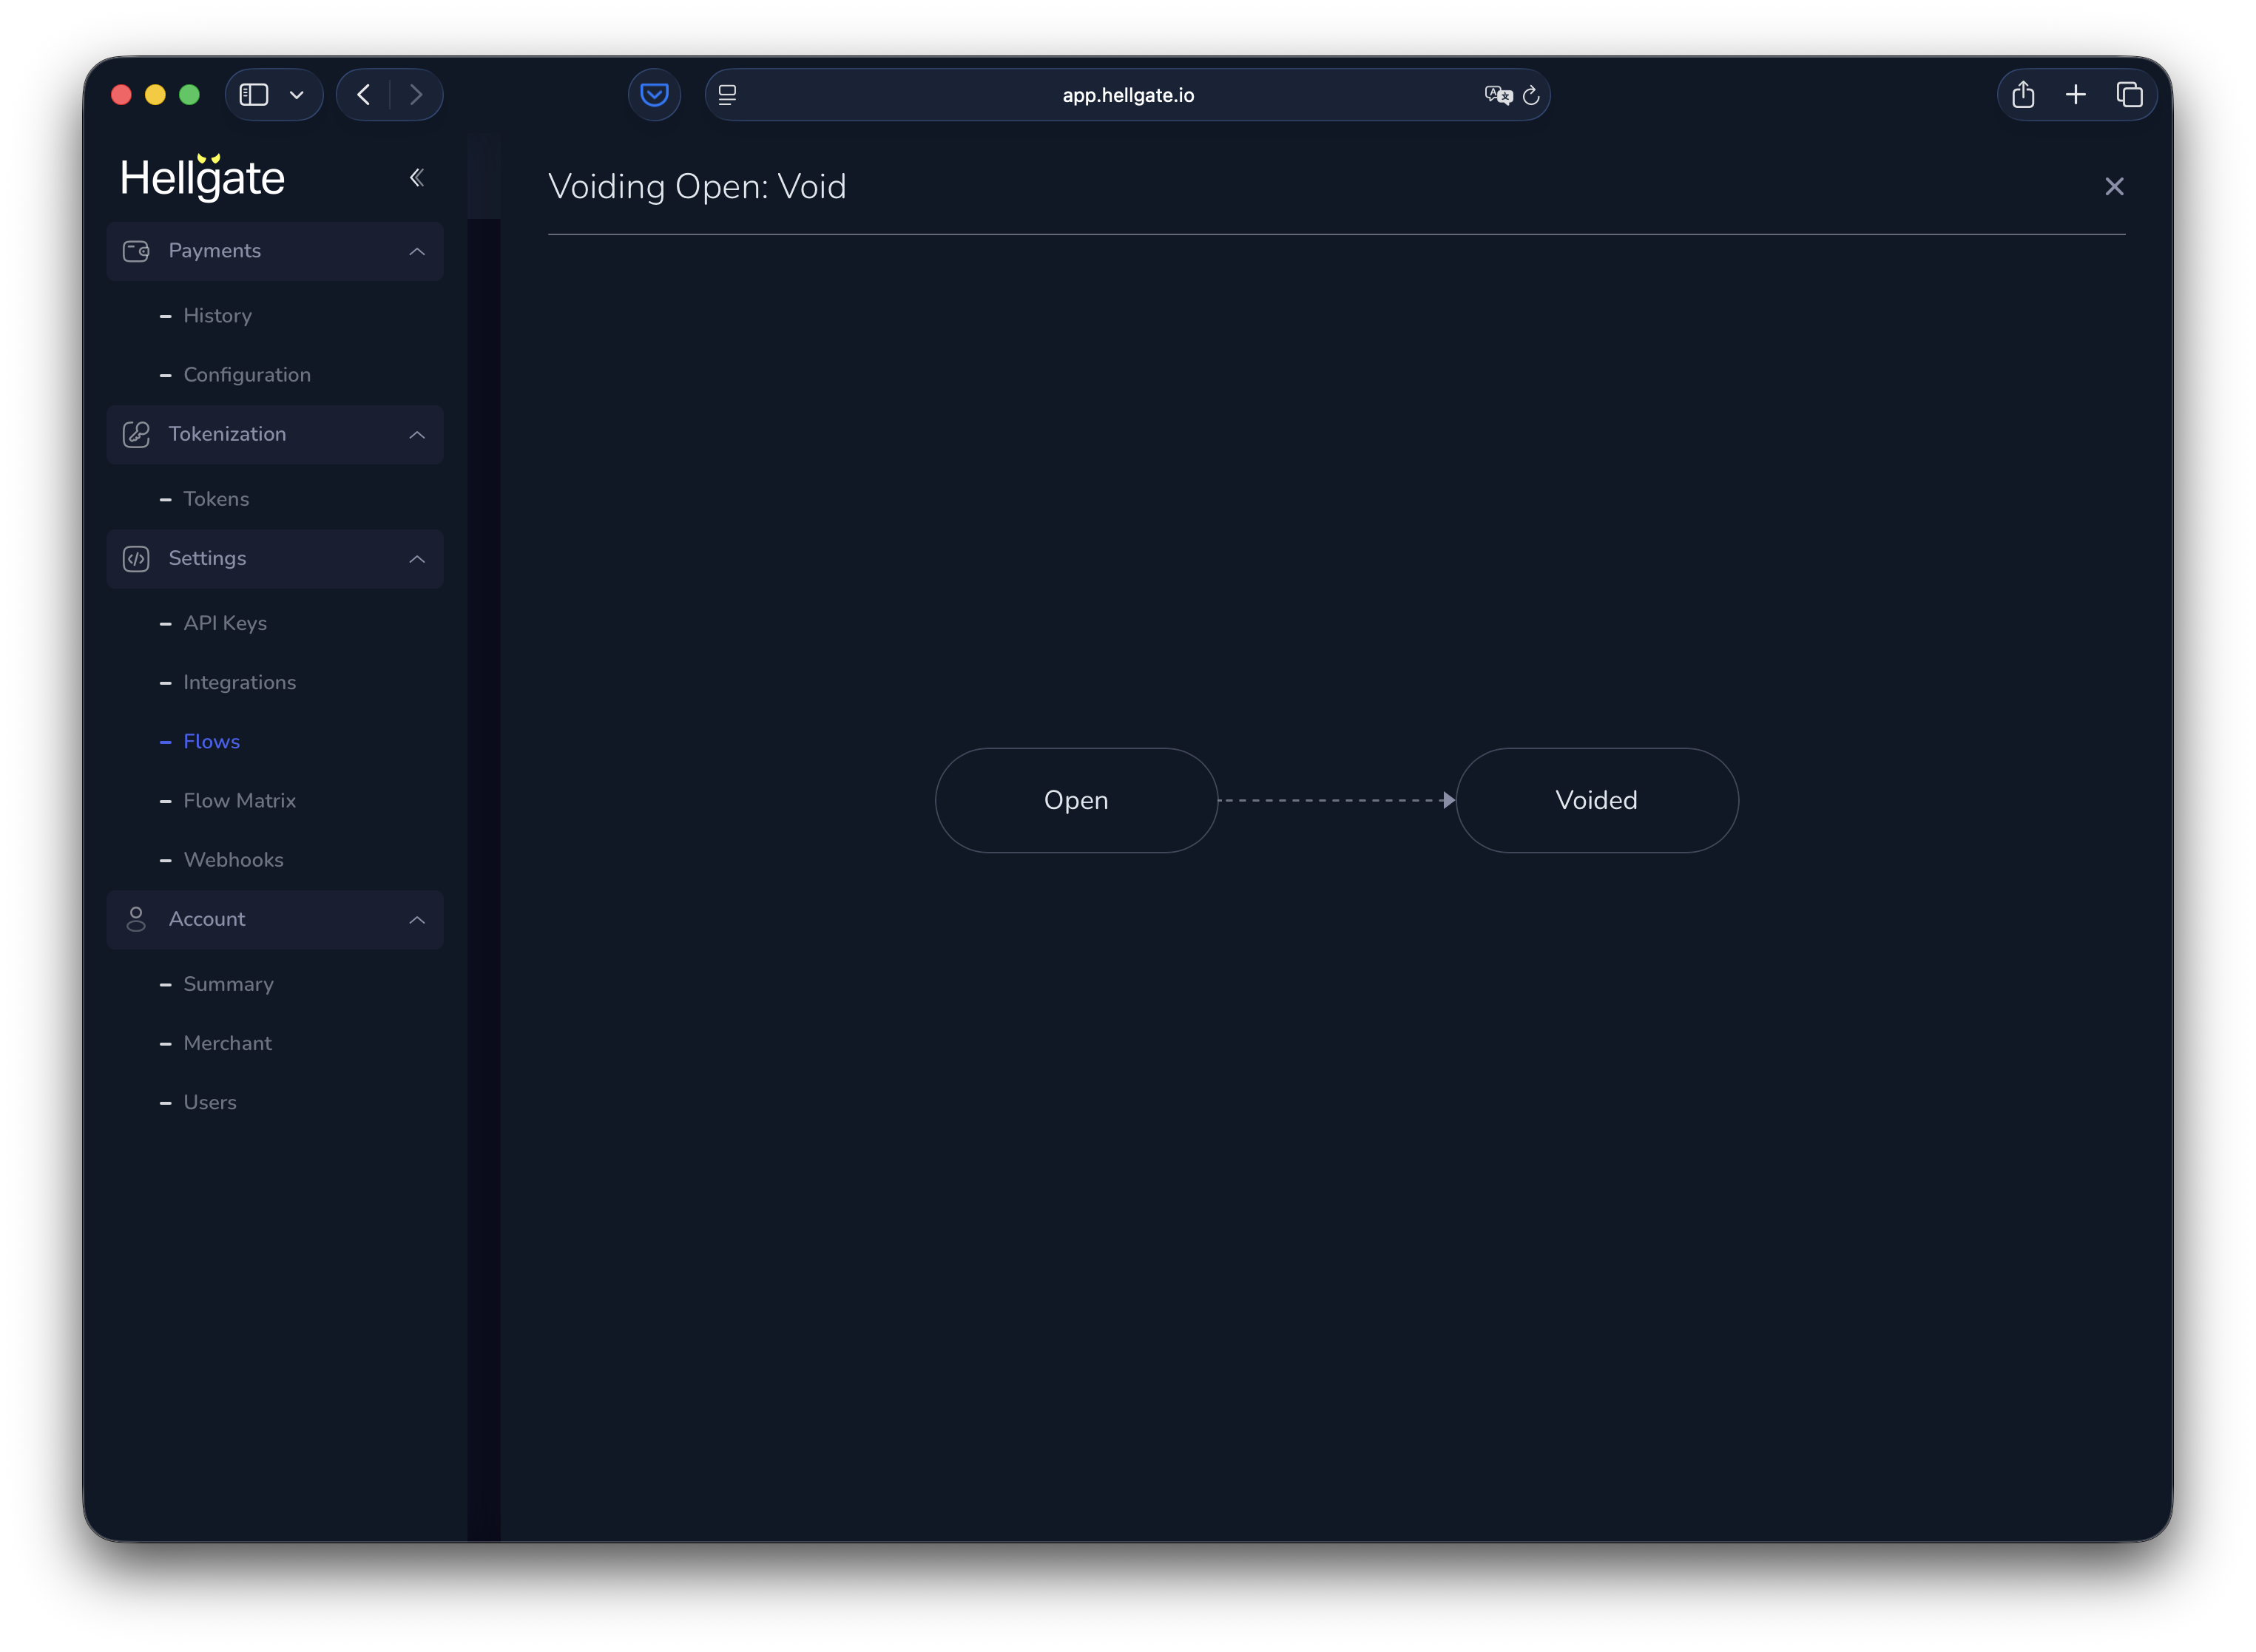Navigate to Webhooks settings
This screenshot has width=2256, height=1652.
coord(233,860)
